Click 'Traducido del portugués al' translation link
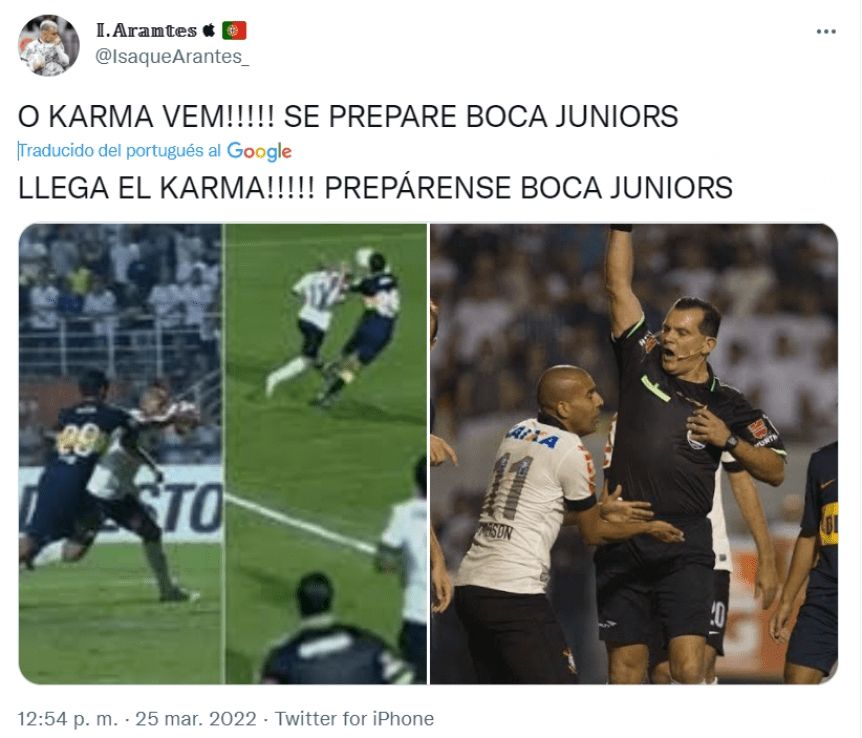 click(x=119, y=151)
